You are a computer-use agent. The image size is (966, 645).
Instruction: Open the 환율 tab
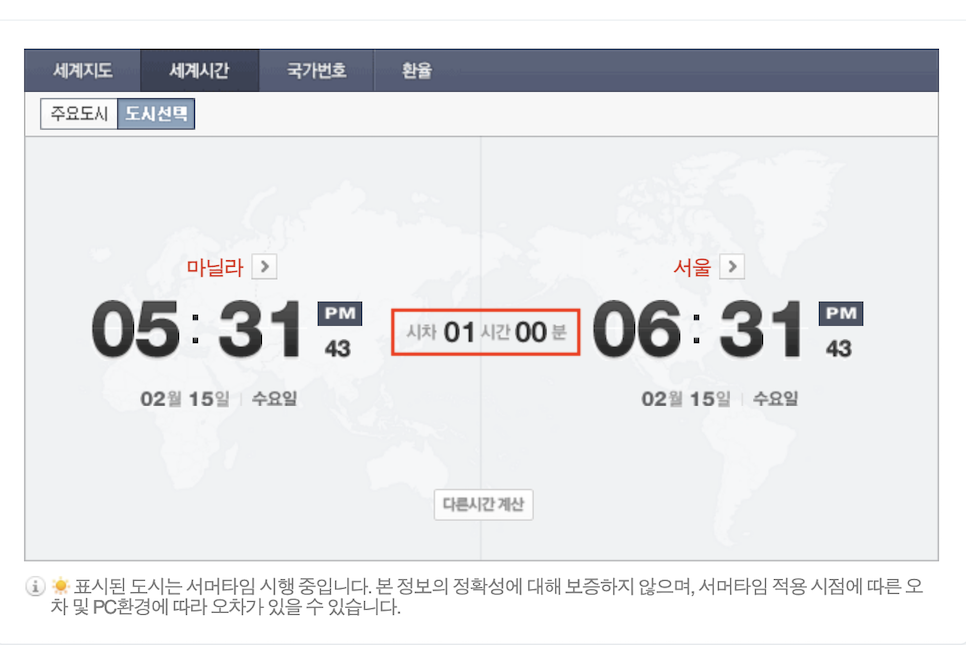tap(417, 70)
